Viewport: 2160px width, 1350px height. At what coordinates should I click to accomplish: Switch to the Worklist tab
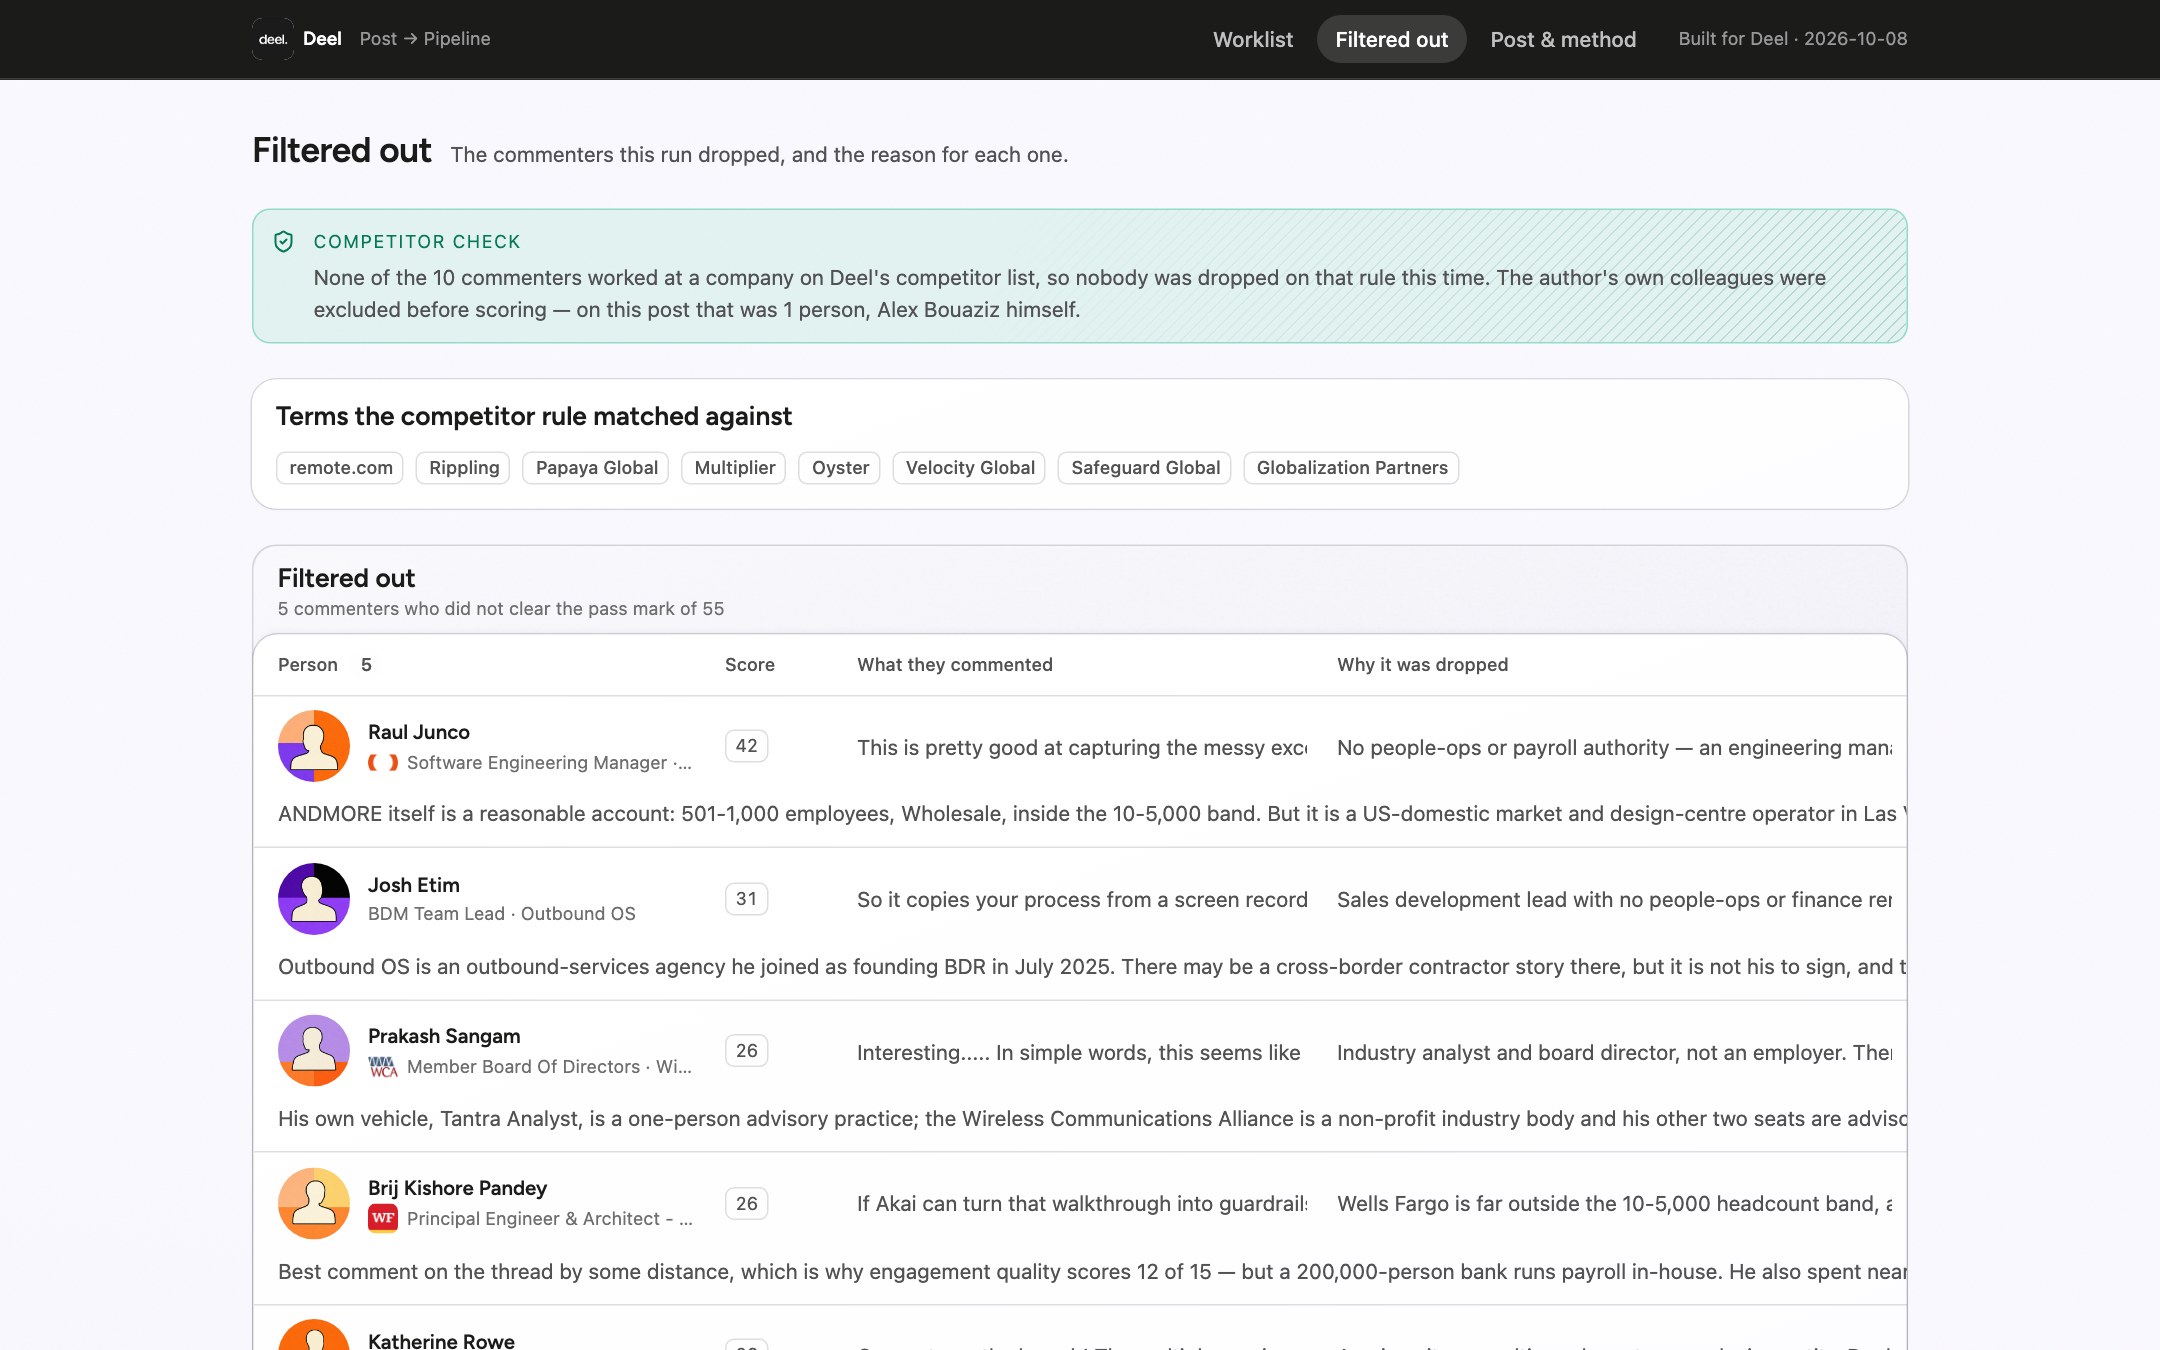[1253, 39]
